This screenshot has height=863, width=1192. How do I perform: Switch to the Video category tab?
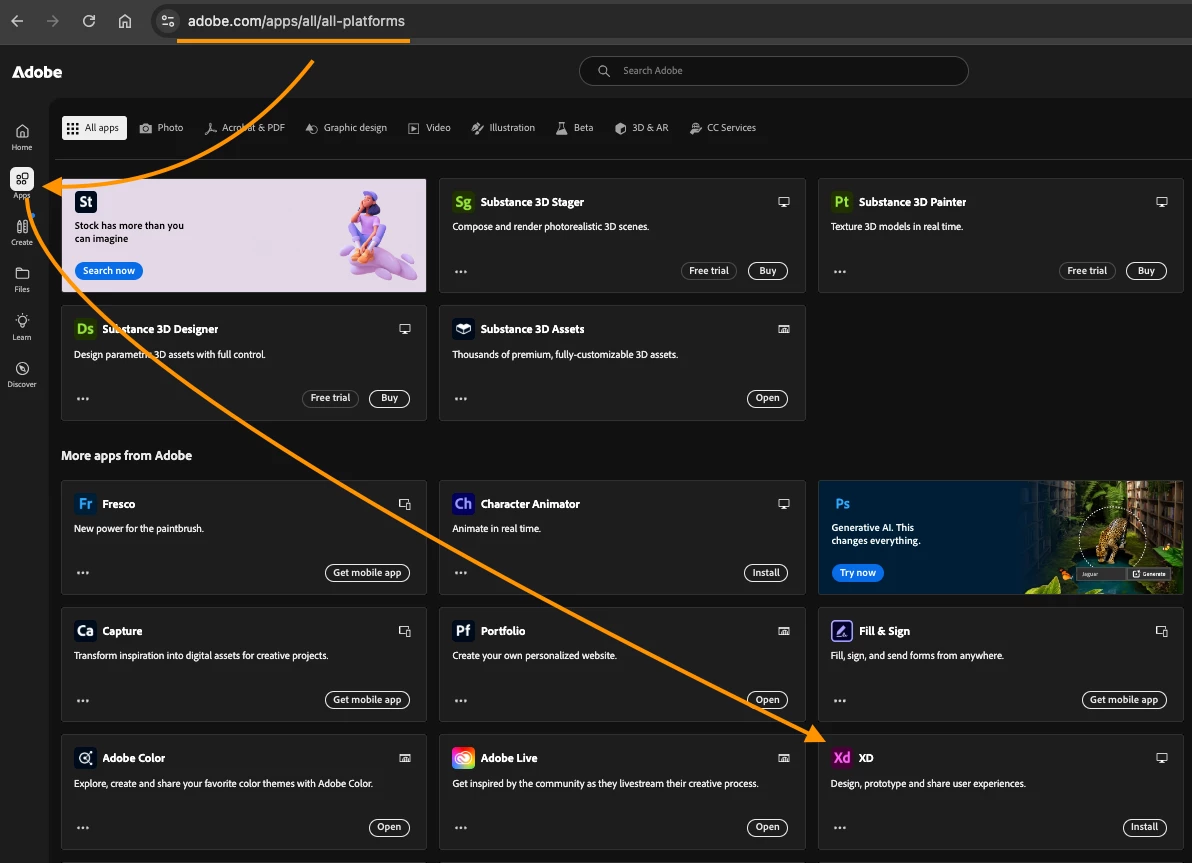pyautogui.click(x=430, y=128)
